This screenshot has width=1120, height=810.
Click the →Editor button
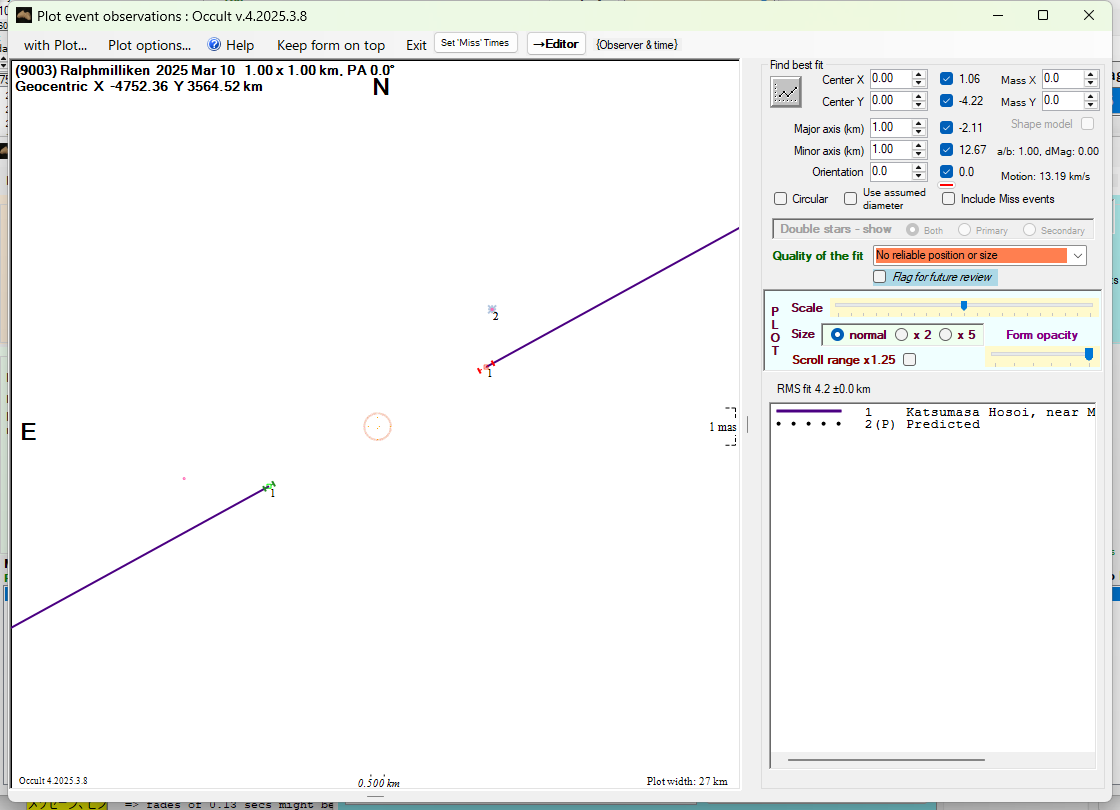[555, 44]
